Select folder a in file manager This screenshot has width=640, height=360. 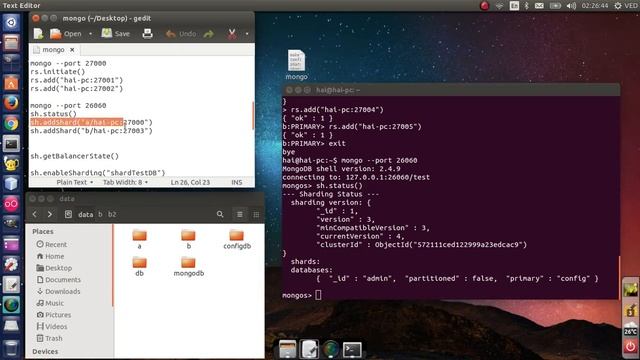[139, 239]
